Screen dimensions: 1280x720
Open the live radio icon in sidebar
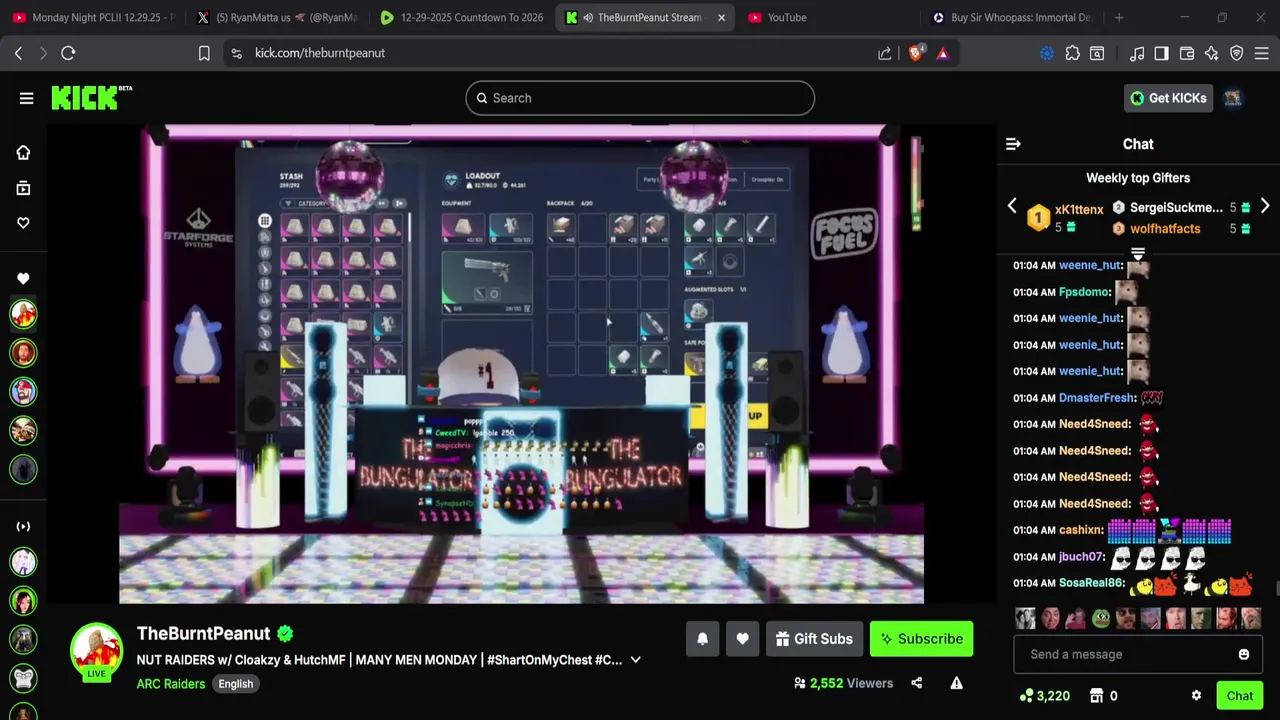pos(23,526)
